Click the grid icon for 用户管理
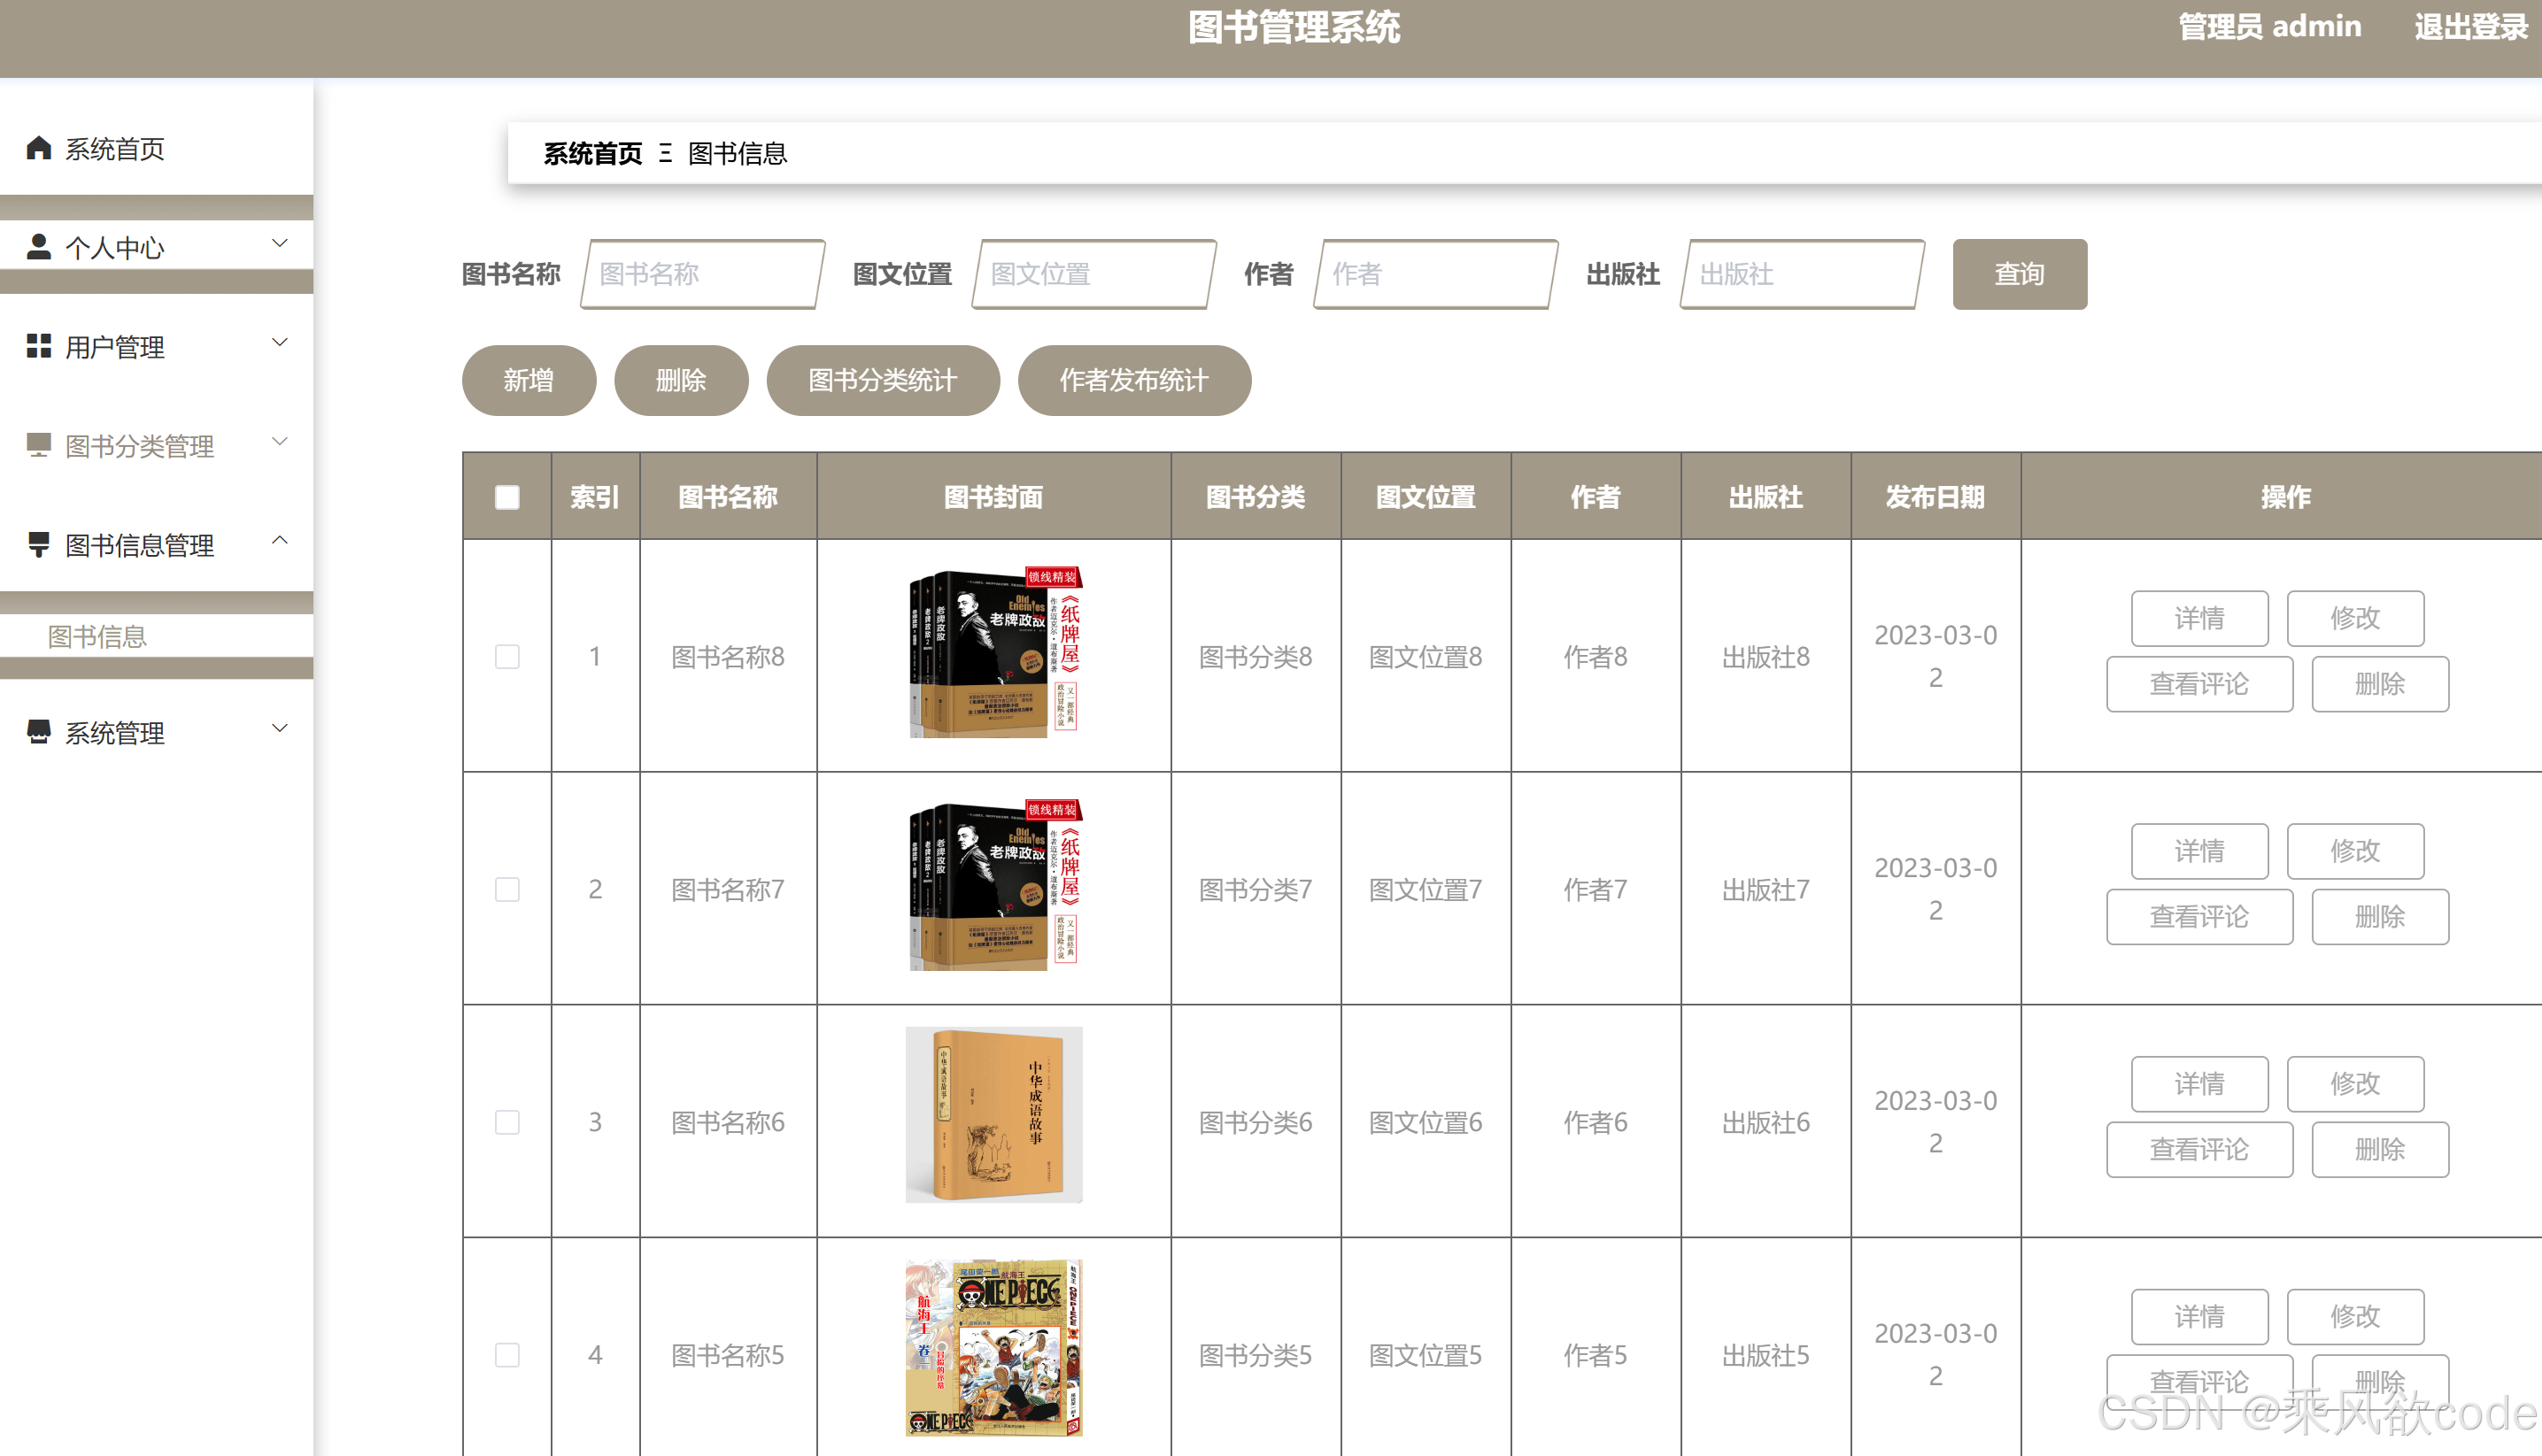Viewport: 2542px width, 1456px height. (x=39, y=346)
